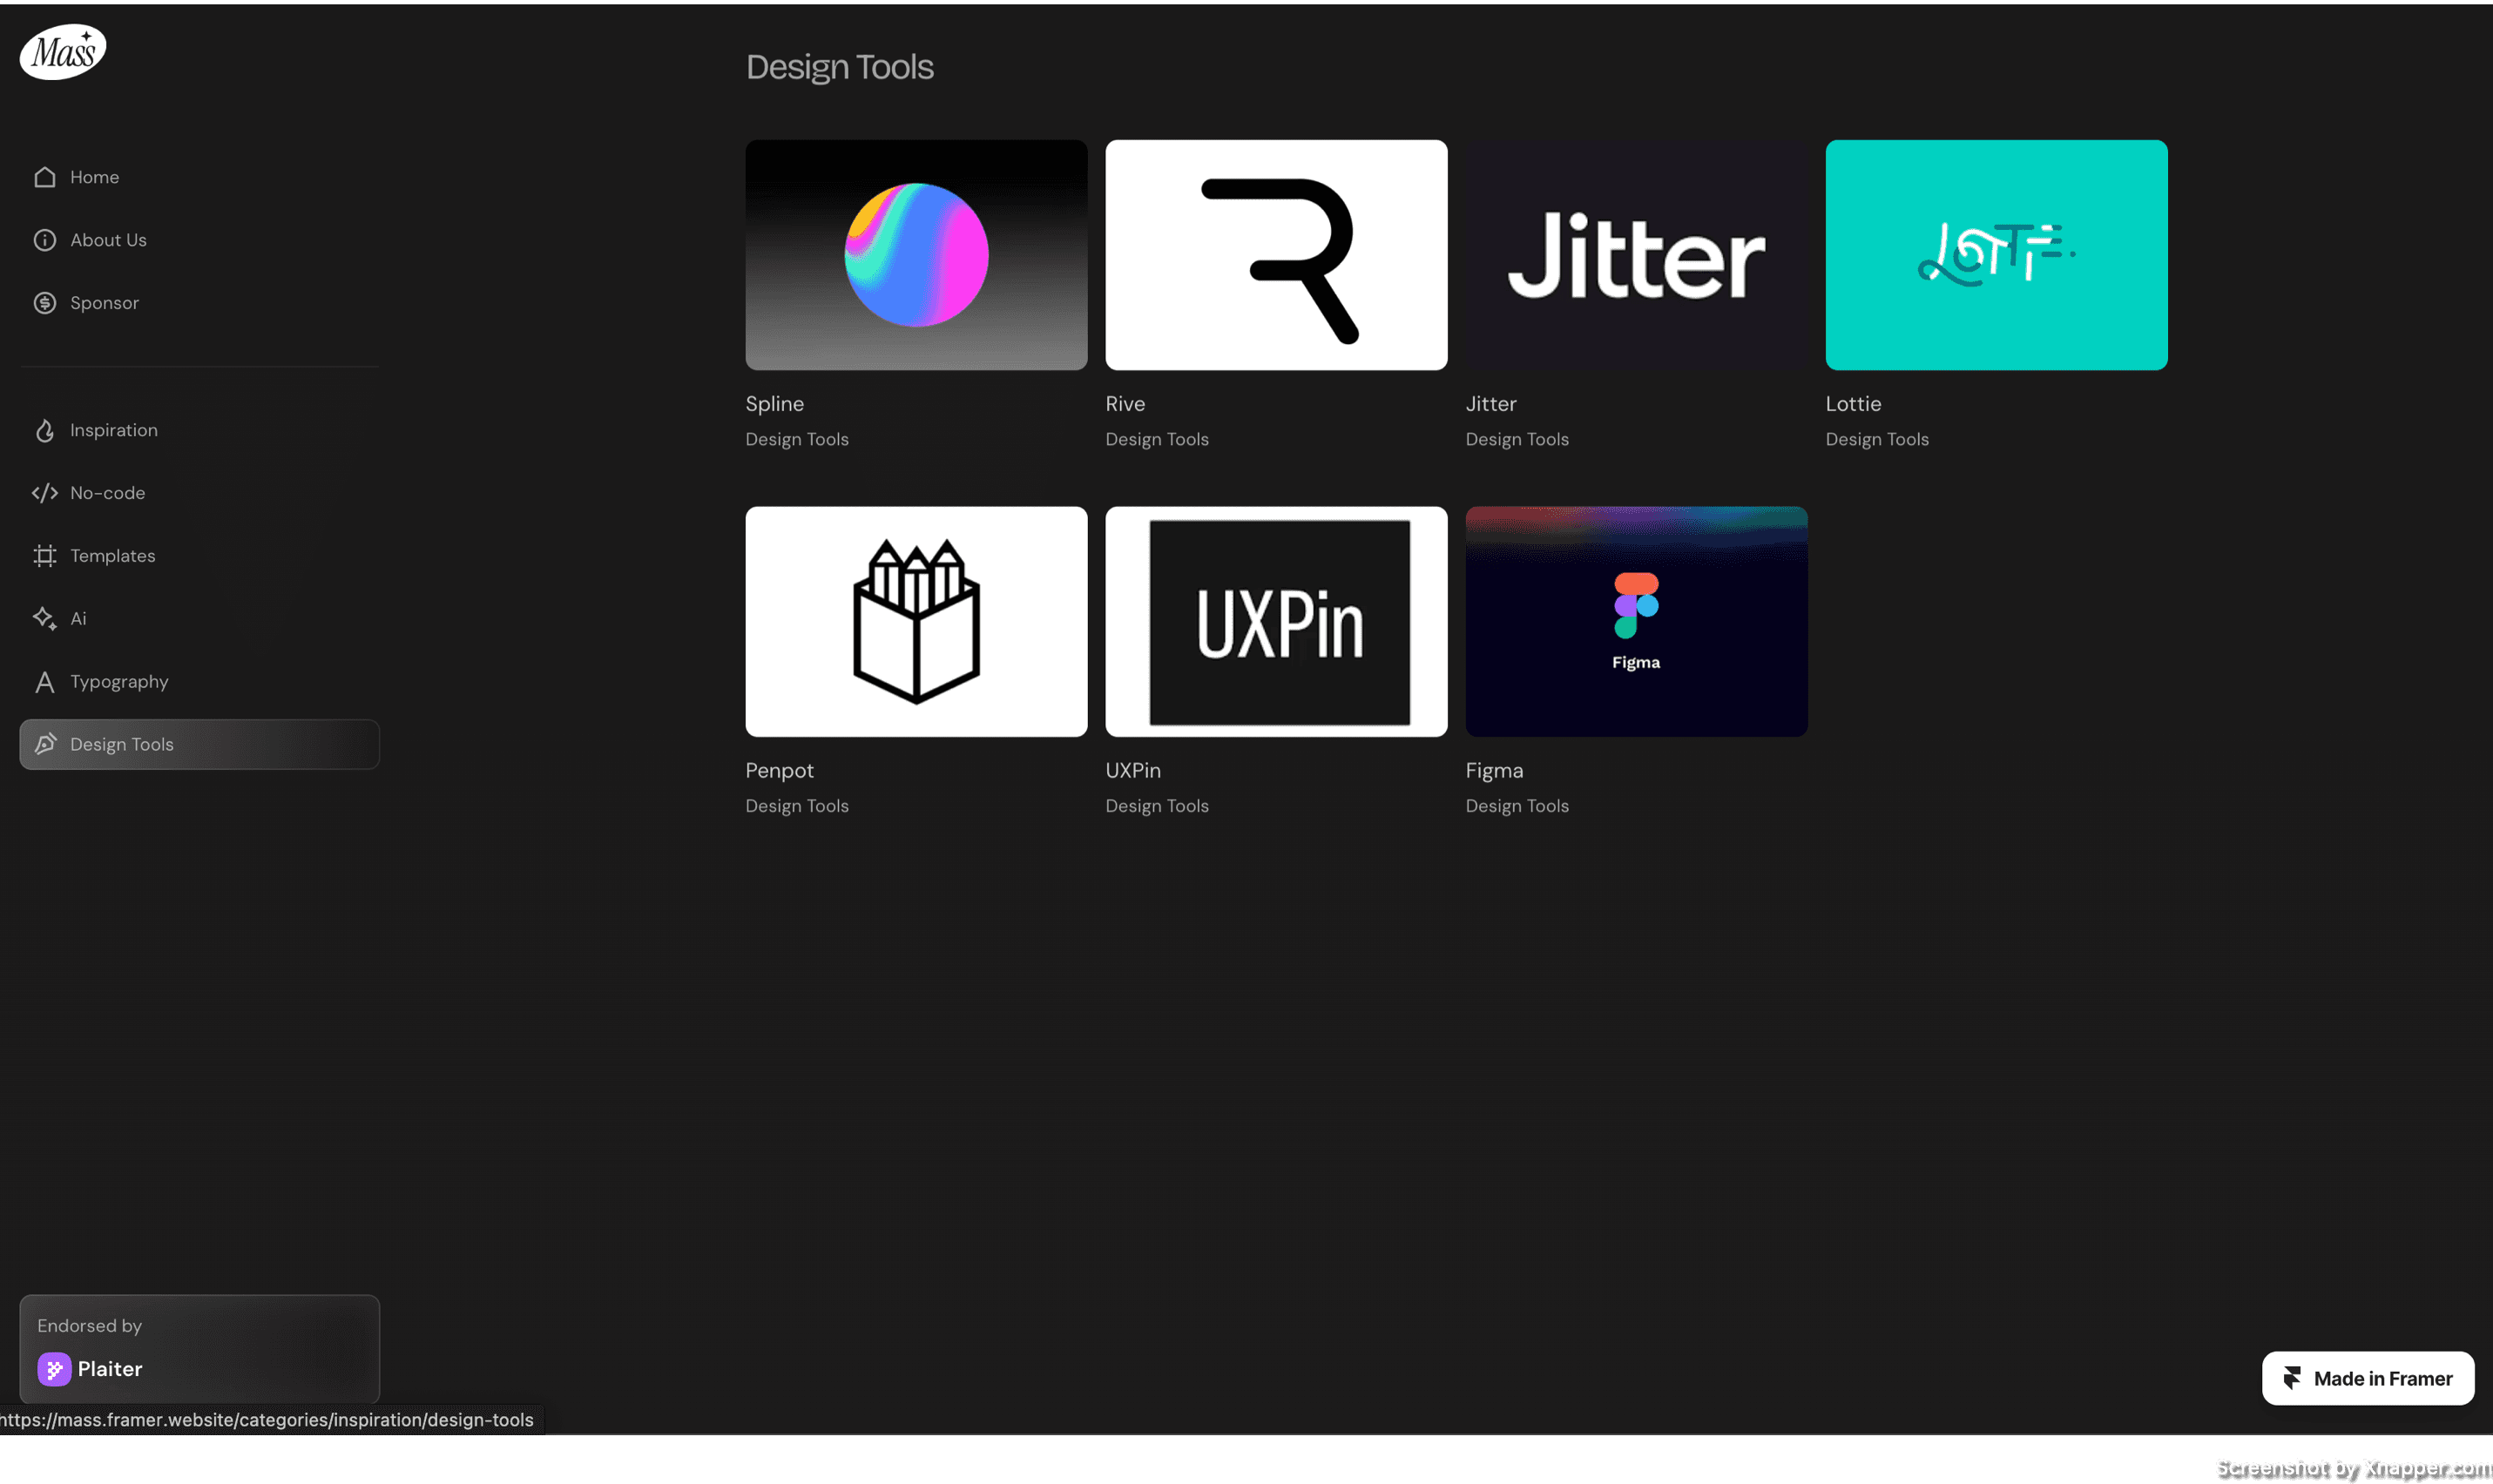Open the Figma thumbnail card

(x=1636, y=621)
